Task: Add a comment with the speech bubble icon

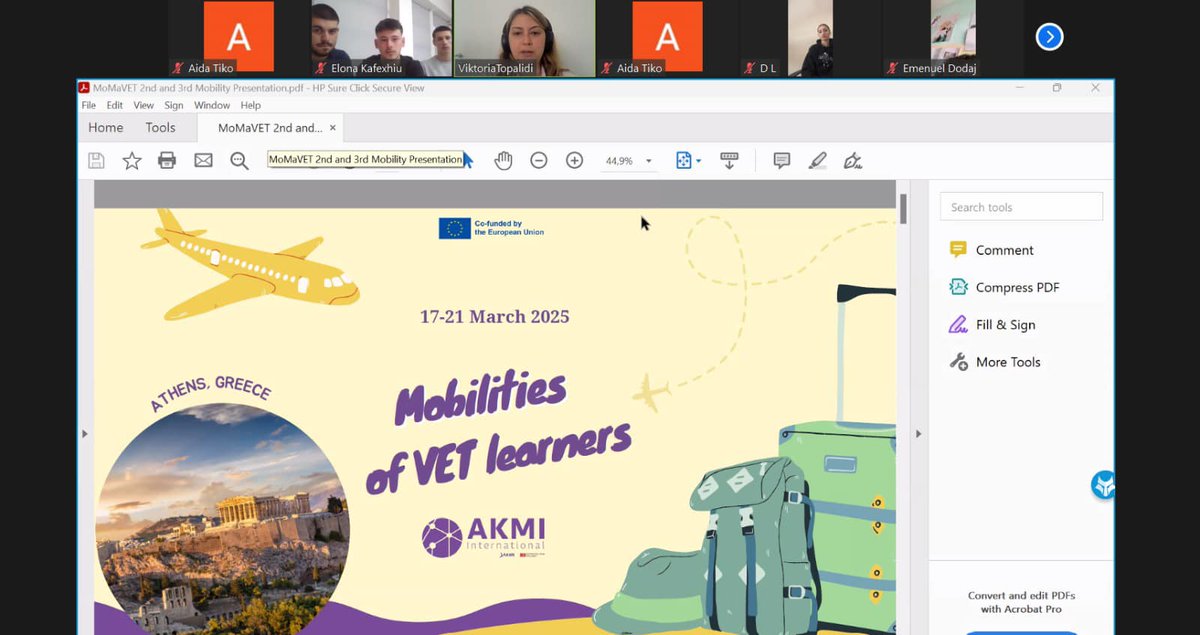Action: (782, 160)
